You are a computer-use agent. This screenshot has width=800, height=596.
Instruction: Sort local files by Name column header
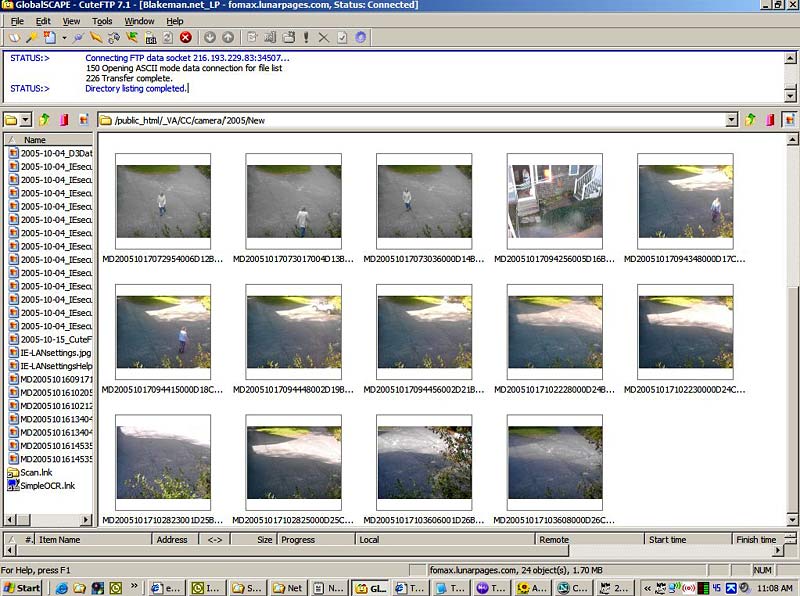[x=35, y=140]
